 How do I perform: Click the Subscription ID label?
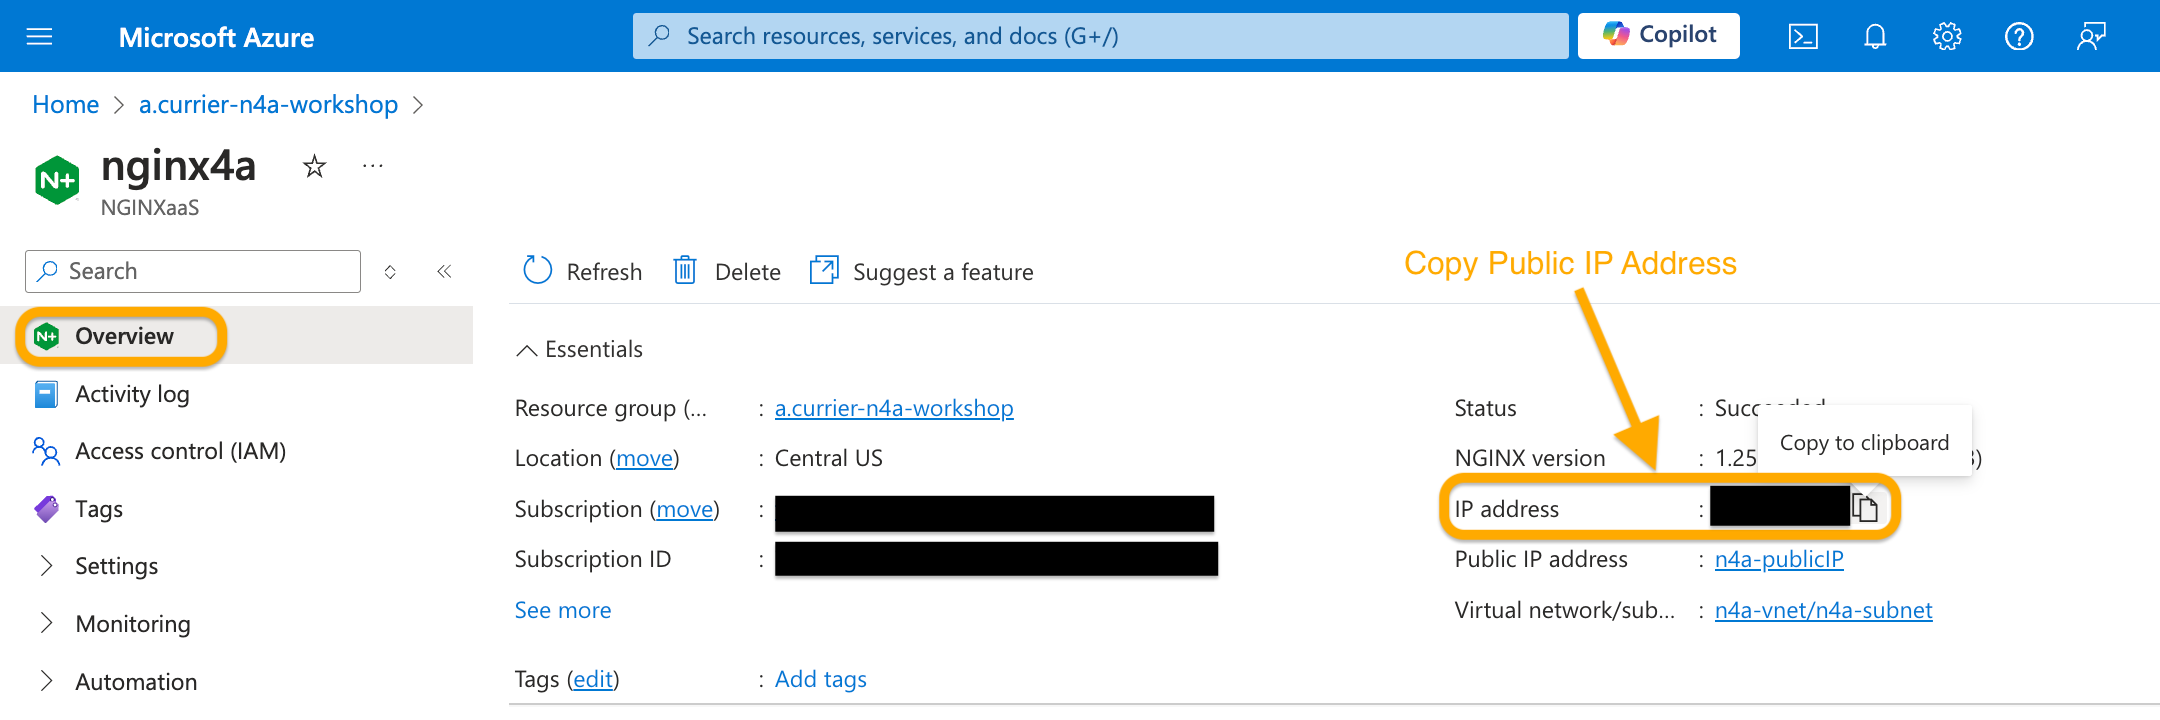(593, 559)
